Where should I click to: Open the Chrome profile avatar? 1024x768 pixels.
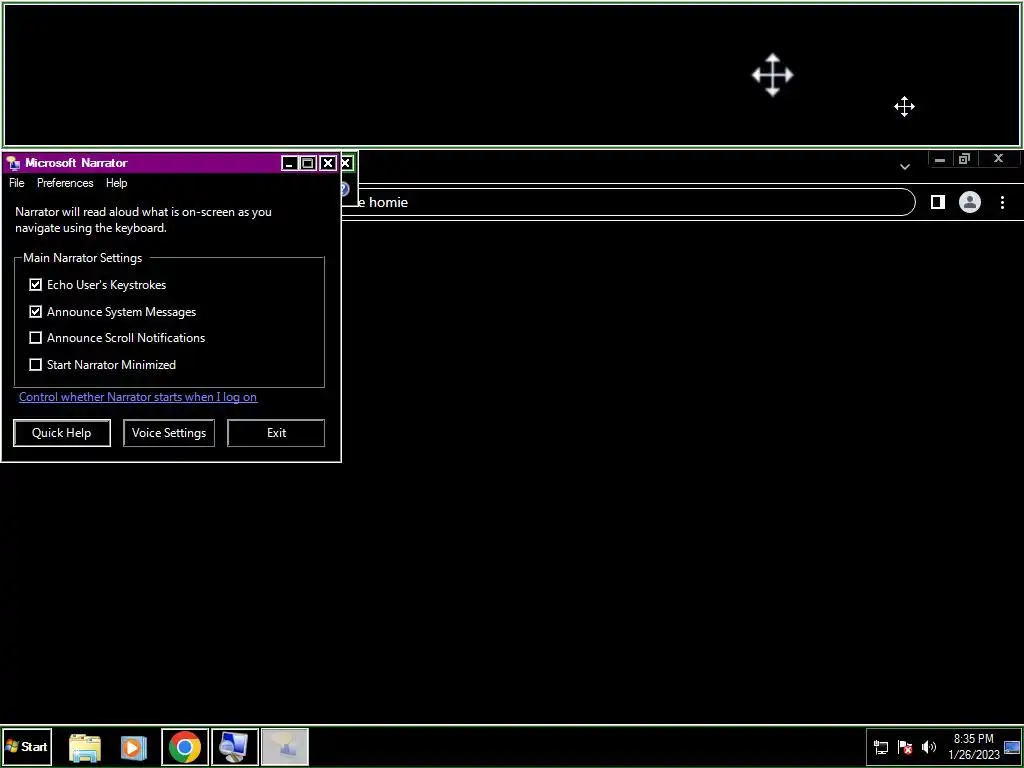[x=970, y=202]
